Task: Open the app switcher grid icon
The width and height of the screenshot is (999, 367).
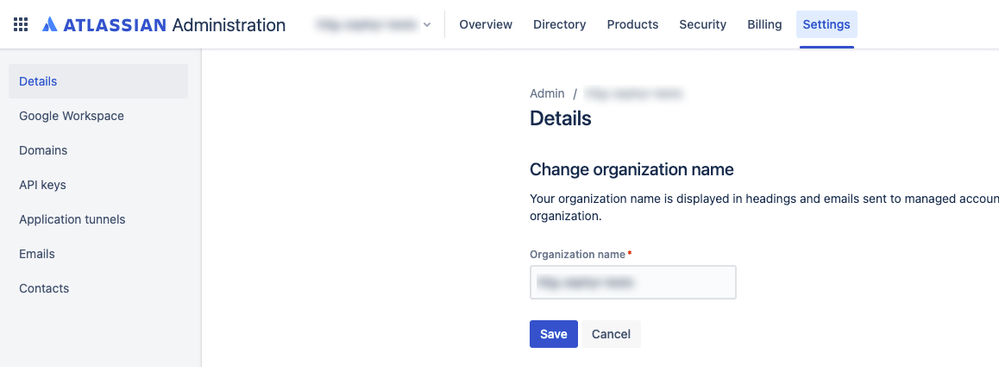Action: pos(20,25)
